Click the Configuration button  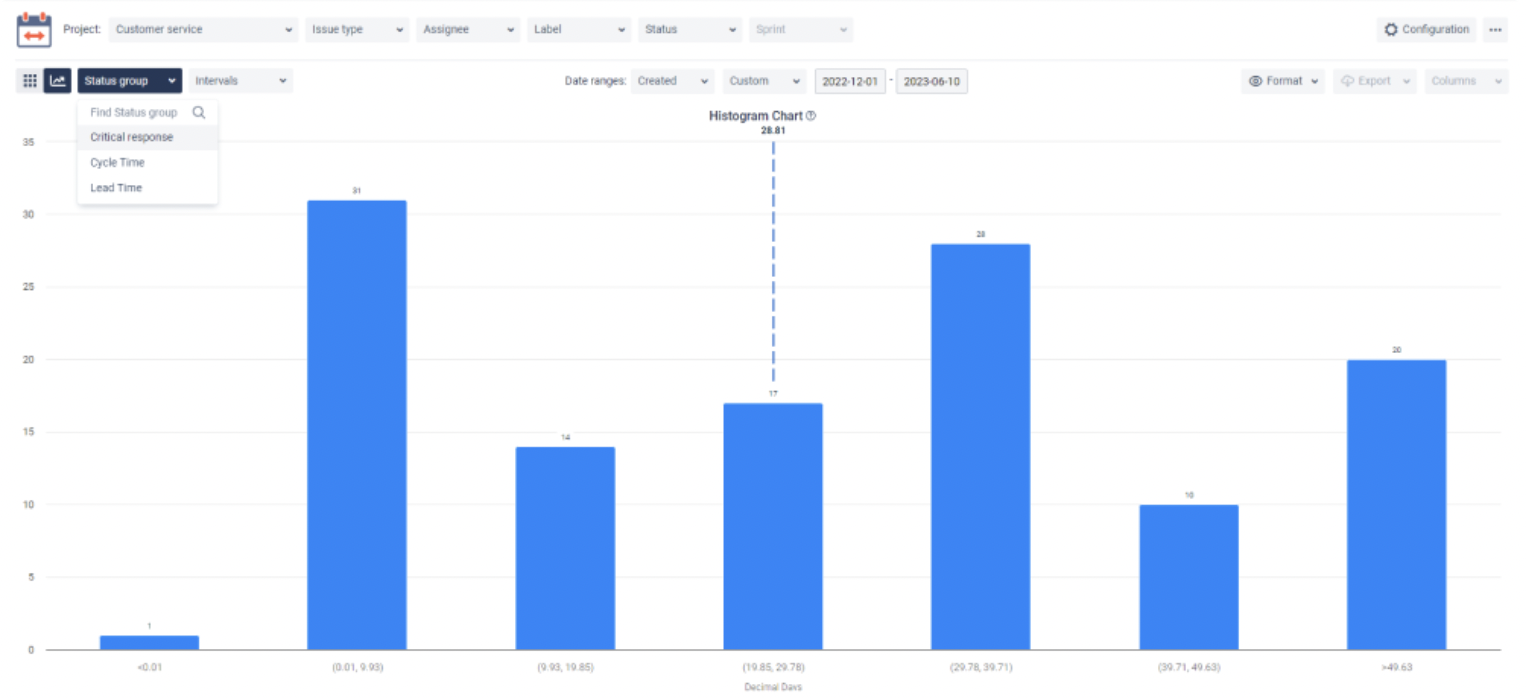pyautogui.click(x=1426, y=29)
